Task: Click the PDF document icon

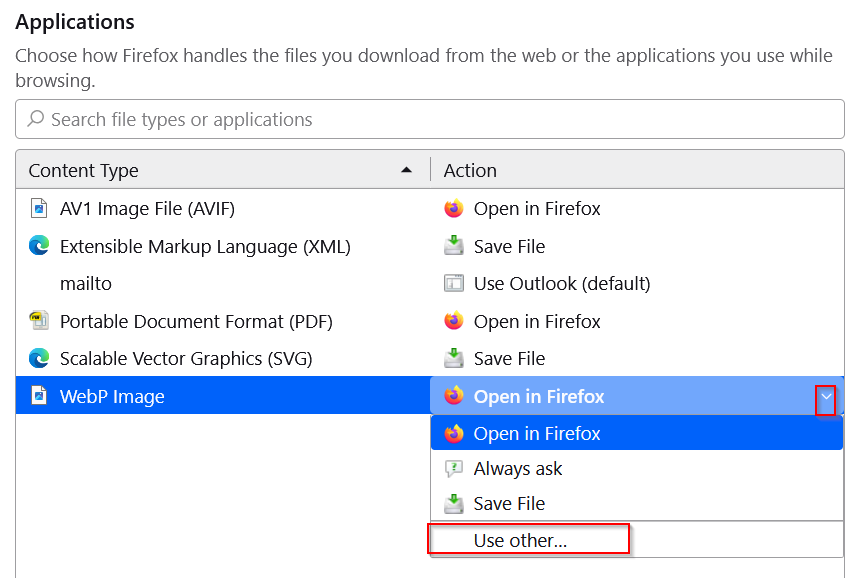Action: click(x=39, y=321)
